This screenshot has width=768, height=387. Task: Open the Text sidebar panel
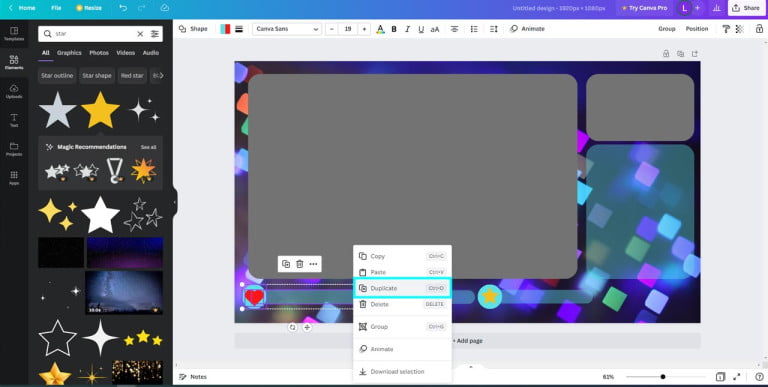click(x=14, y=120)
